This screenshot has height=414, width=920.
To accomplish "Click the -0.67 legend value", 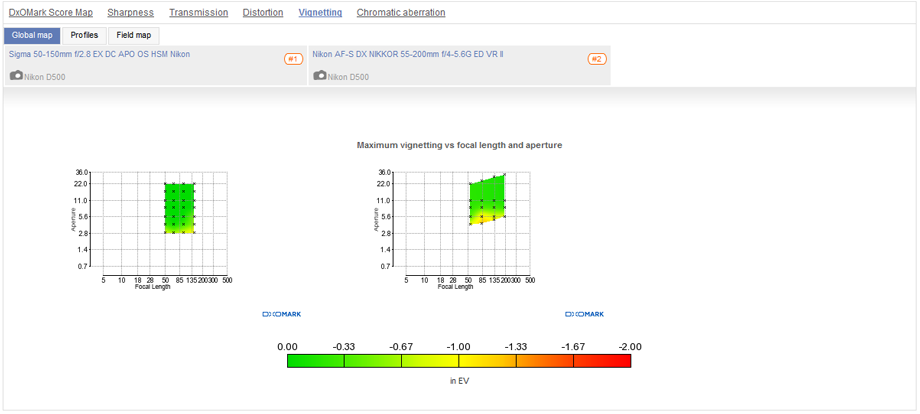I will tap(402, 347).
